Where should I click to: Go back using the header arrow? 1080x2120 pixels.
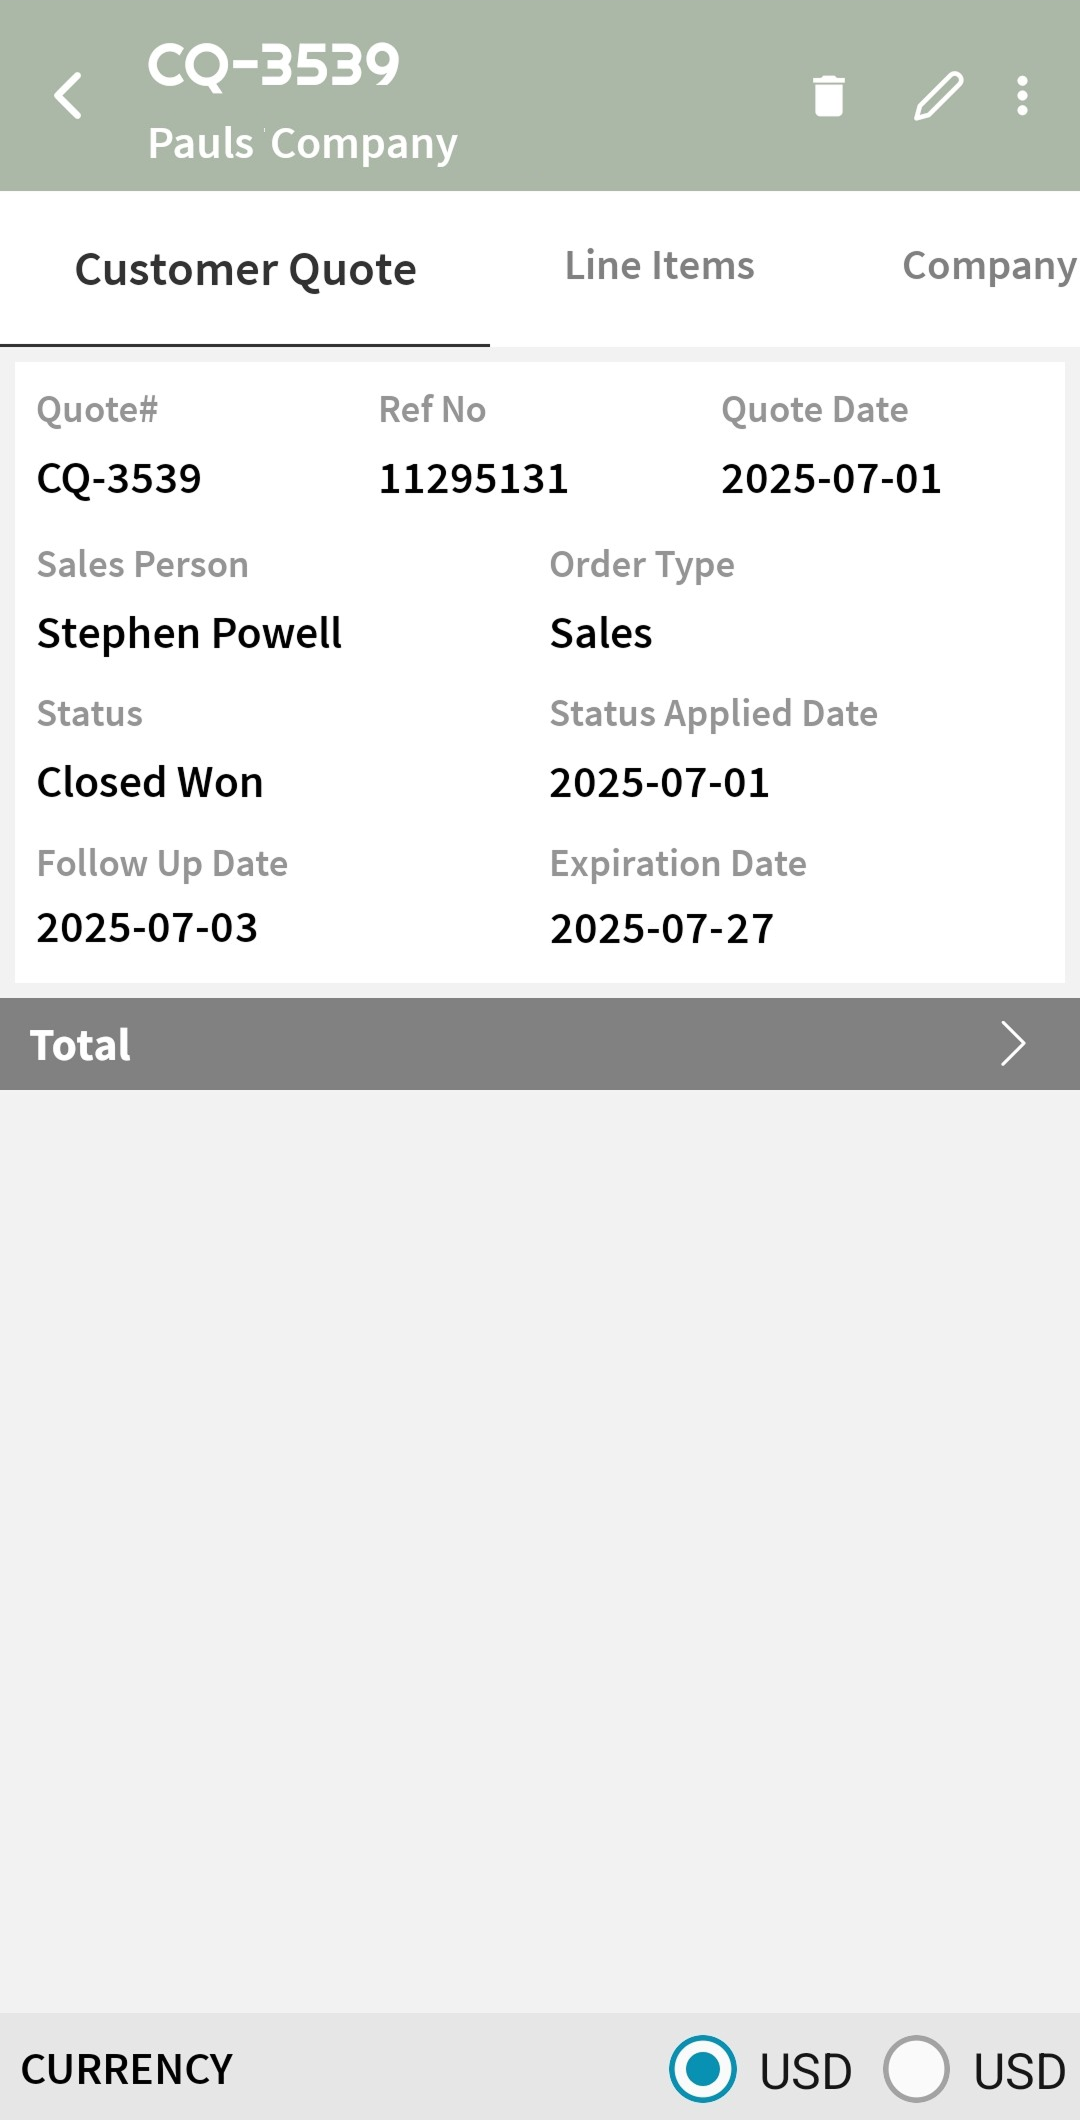pos(68,96)
